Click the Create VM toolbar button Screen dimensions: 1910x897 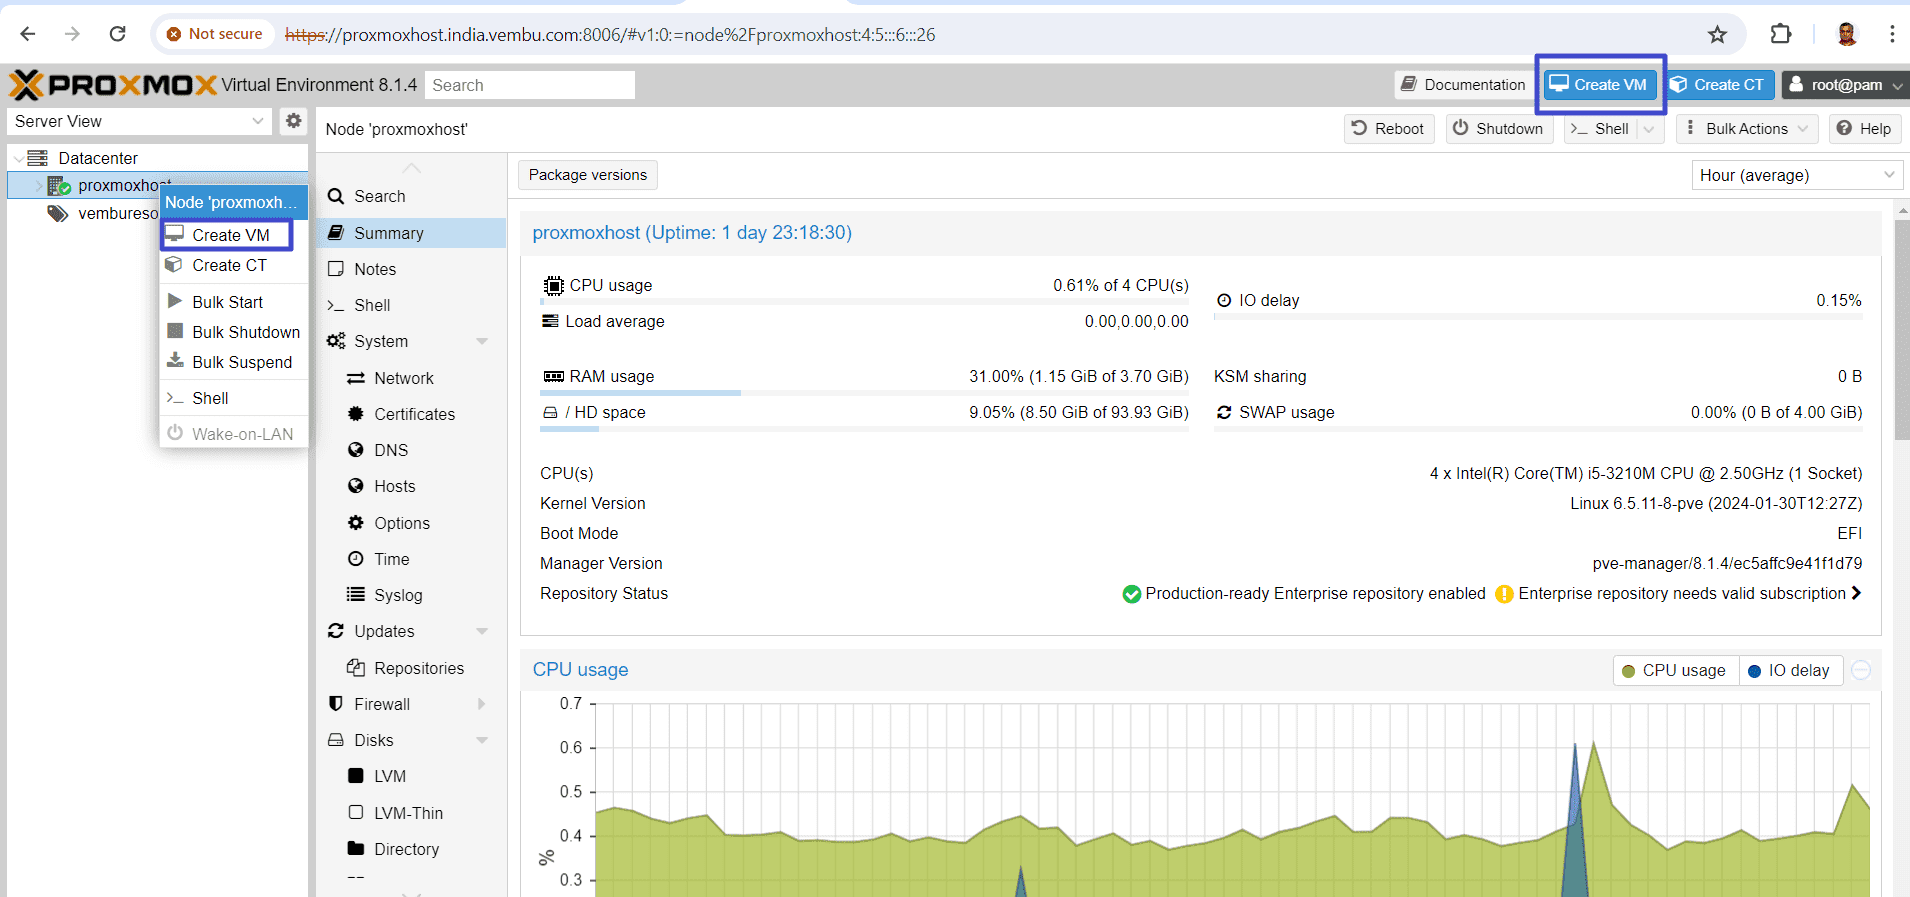click(x=1599, y=85)
